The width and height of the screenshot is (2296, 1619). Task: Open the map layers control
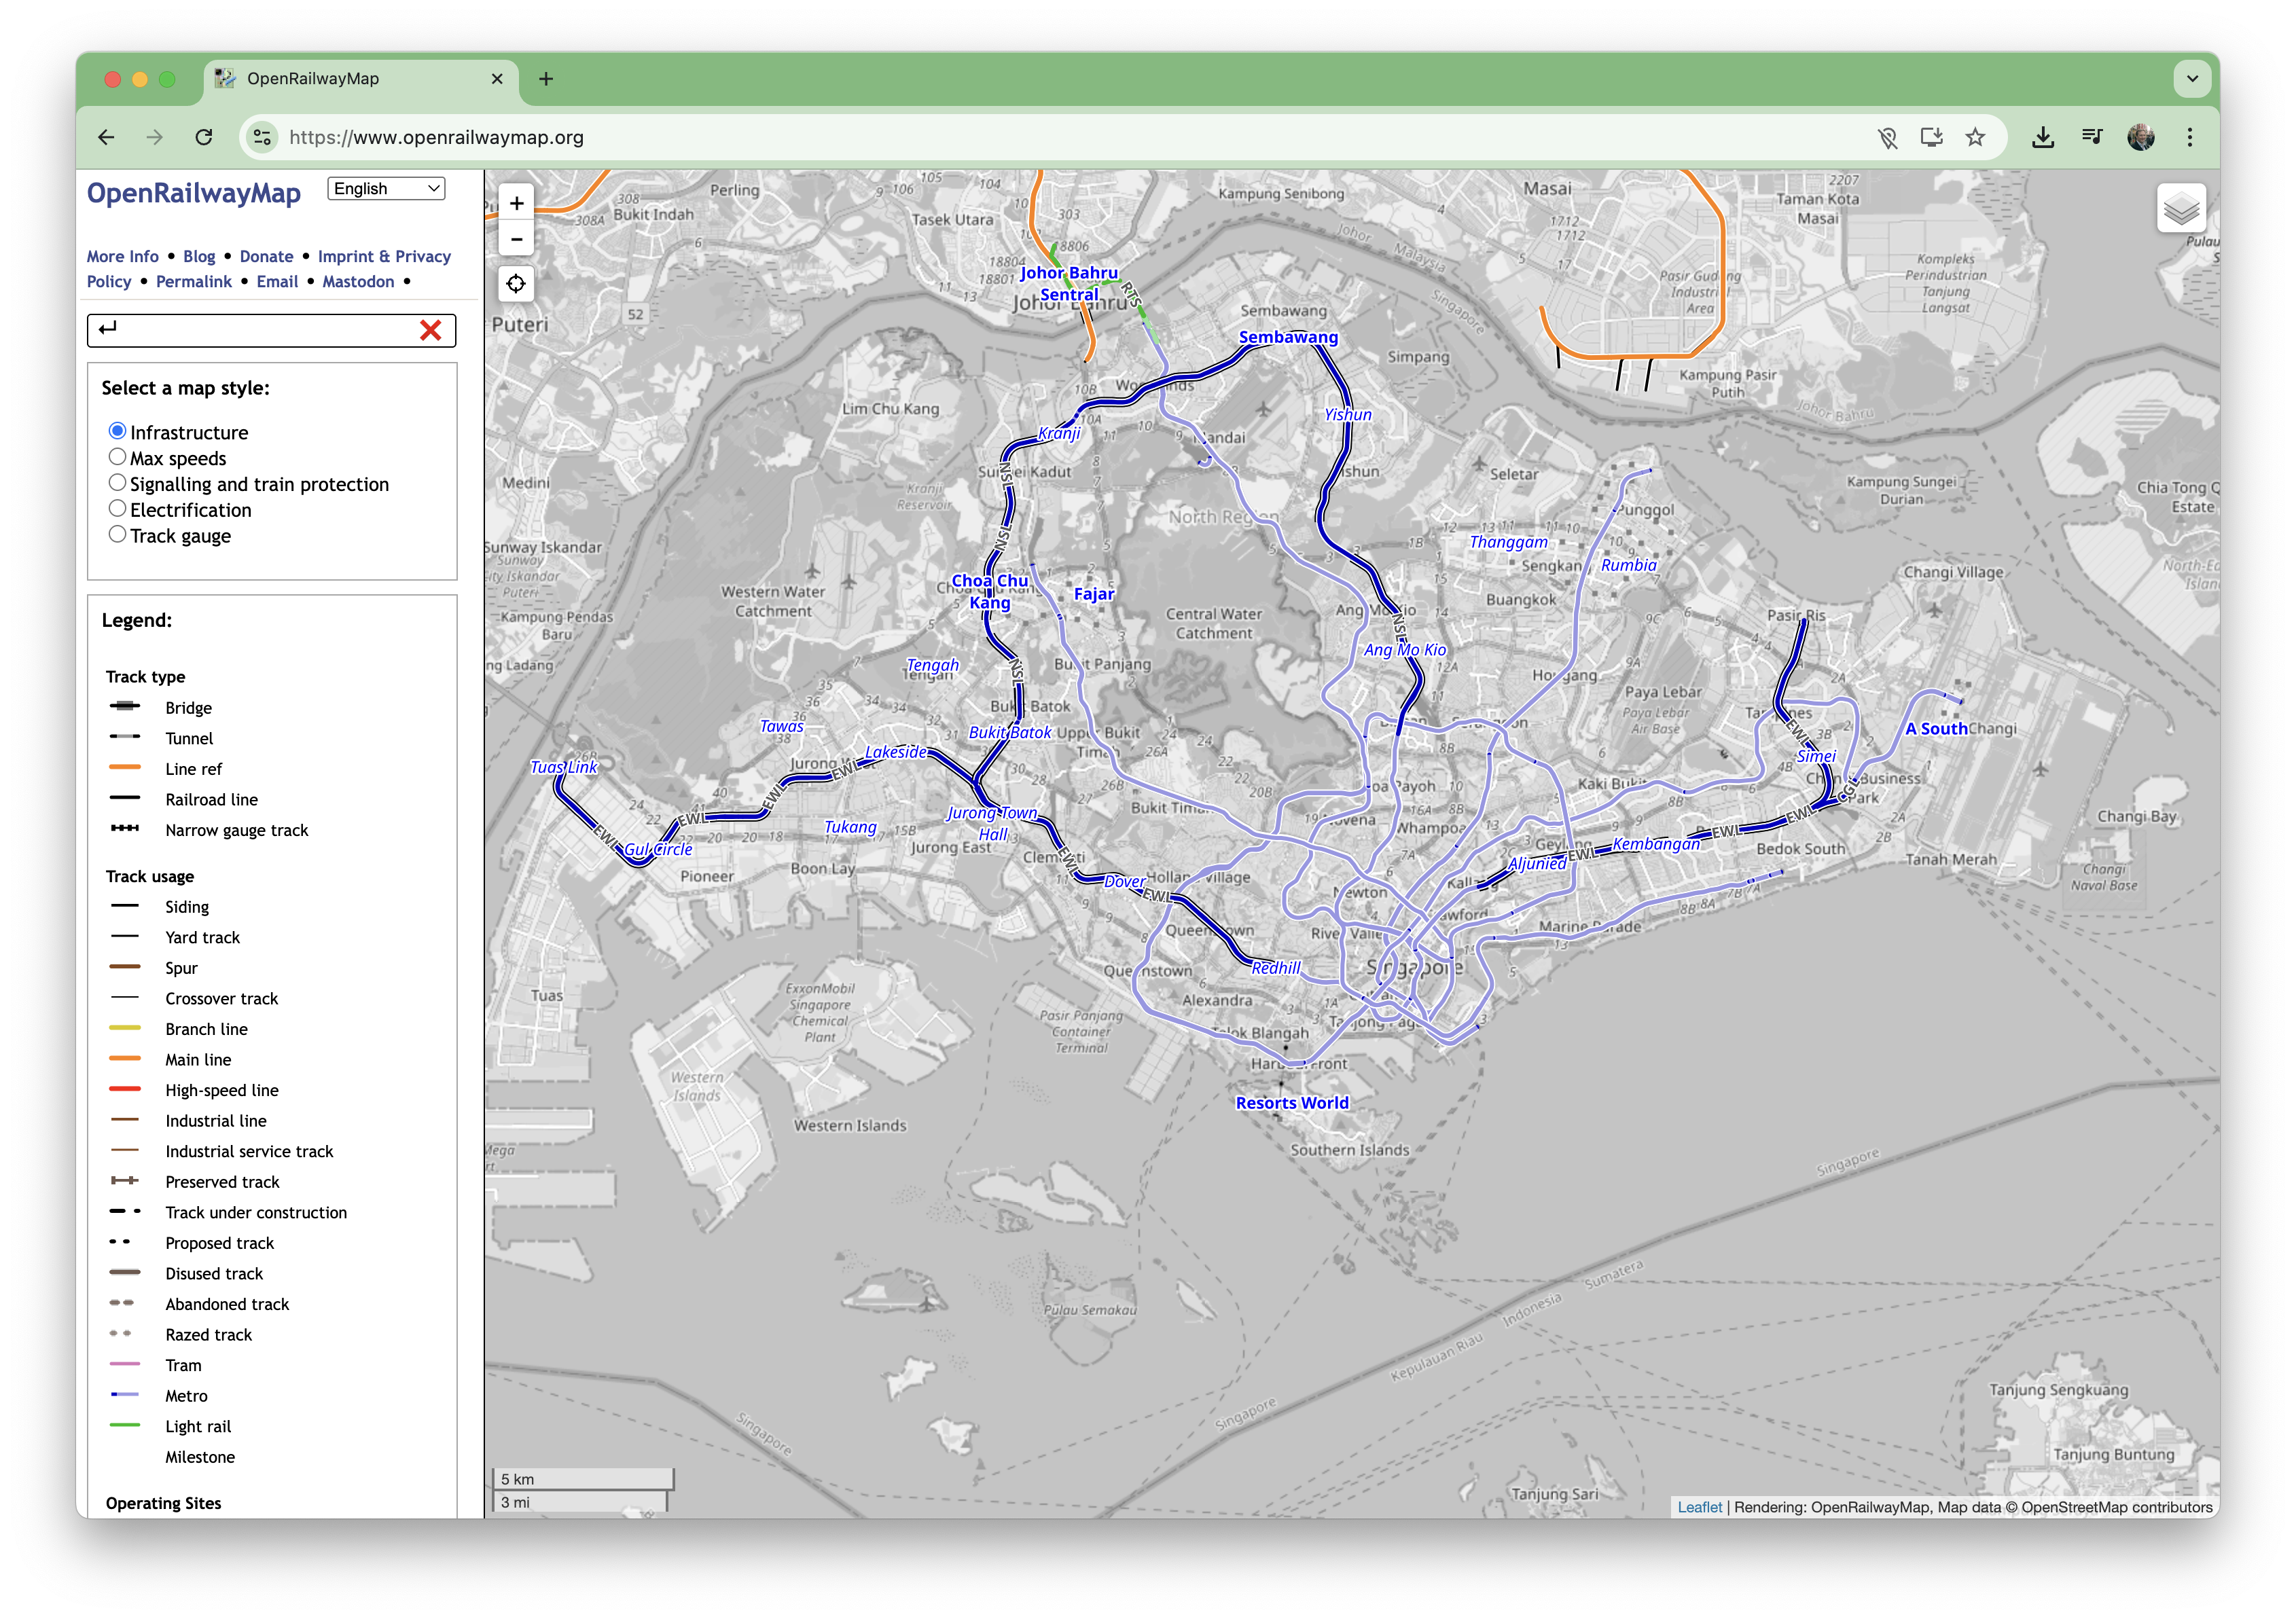[2181, 207]
